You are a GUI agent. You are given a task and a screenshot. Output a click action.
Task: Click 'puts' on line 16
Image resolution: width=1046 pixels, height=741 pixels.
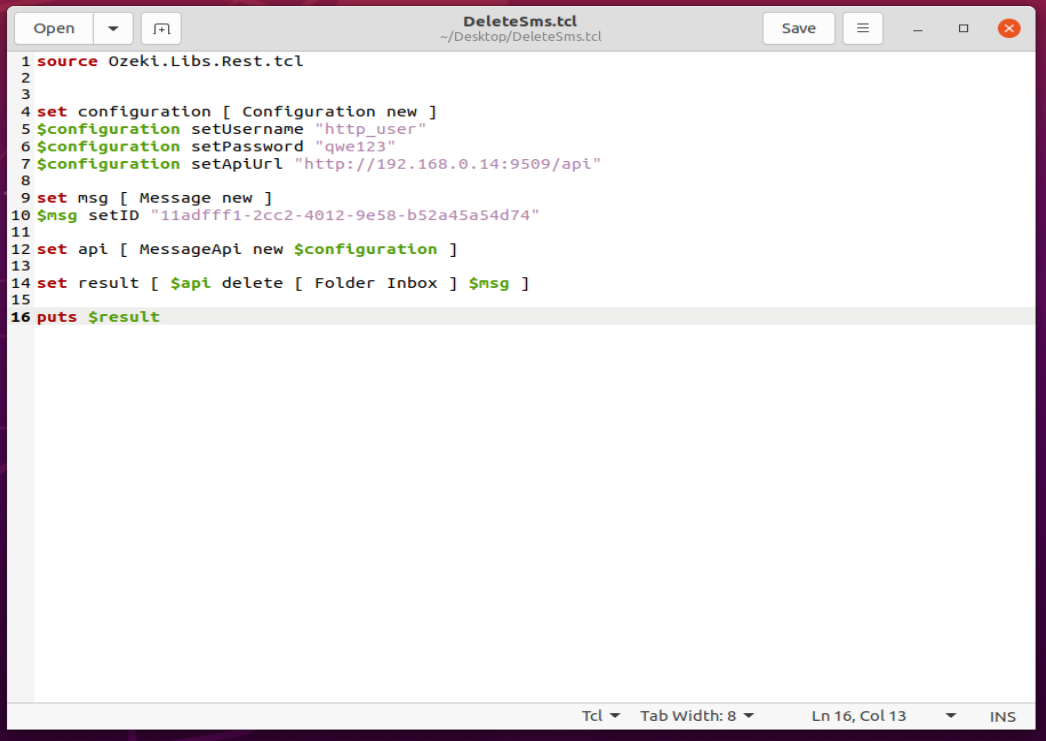point(57,317)
